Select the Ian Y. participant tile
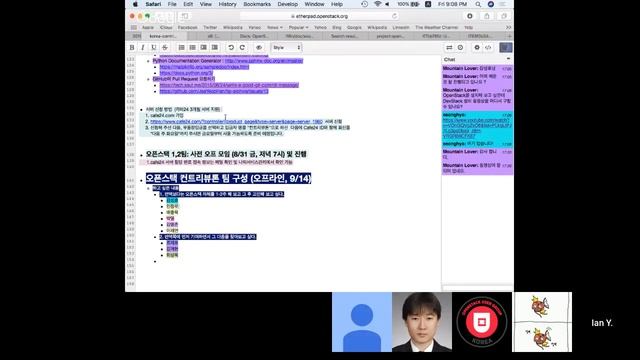 click(602, 323)
